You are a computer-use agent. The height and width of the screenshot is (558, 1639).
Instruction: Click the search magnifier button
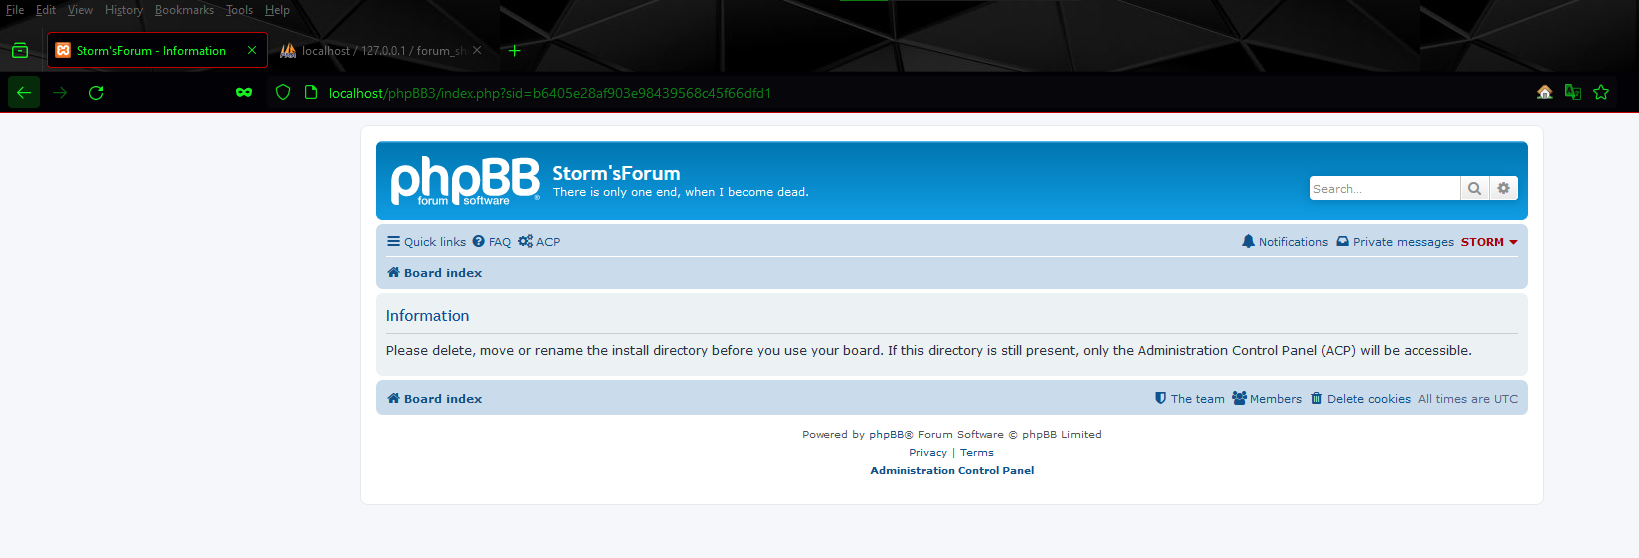tap(1474, 188)
